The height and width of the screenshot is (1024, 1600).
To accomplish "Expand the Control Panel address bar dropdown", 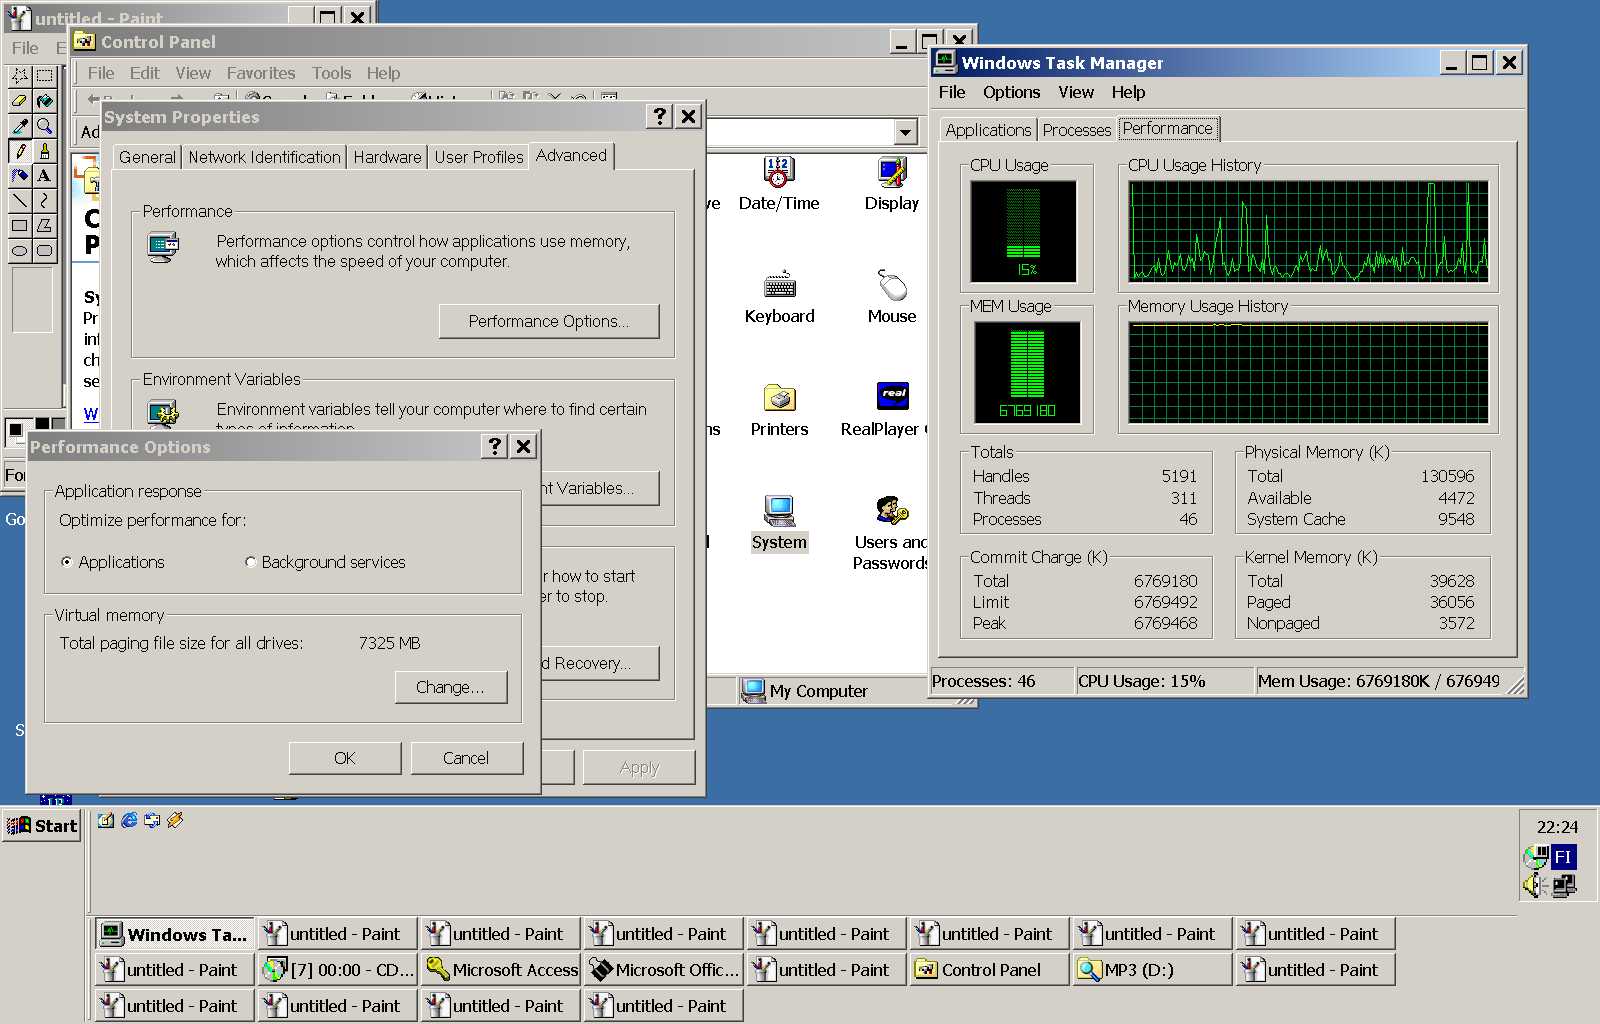I will click(x=905, y=132).
